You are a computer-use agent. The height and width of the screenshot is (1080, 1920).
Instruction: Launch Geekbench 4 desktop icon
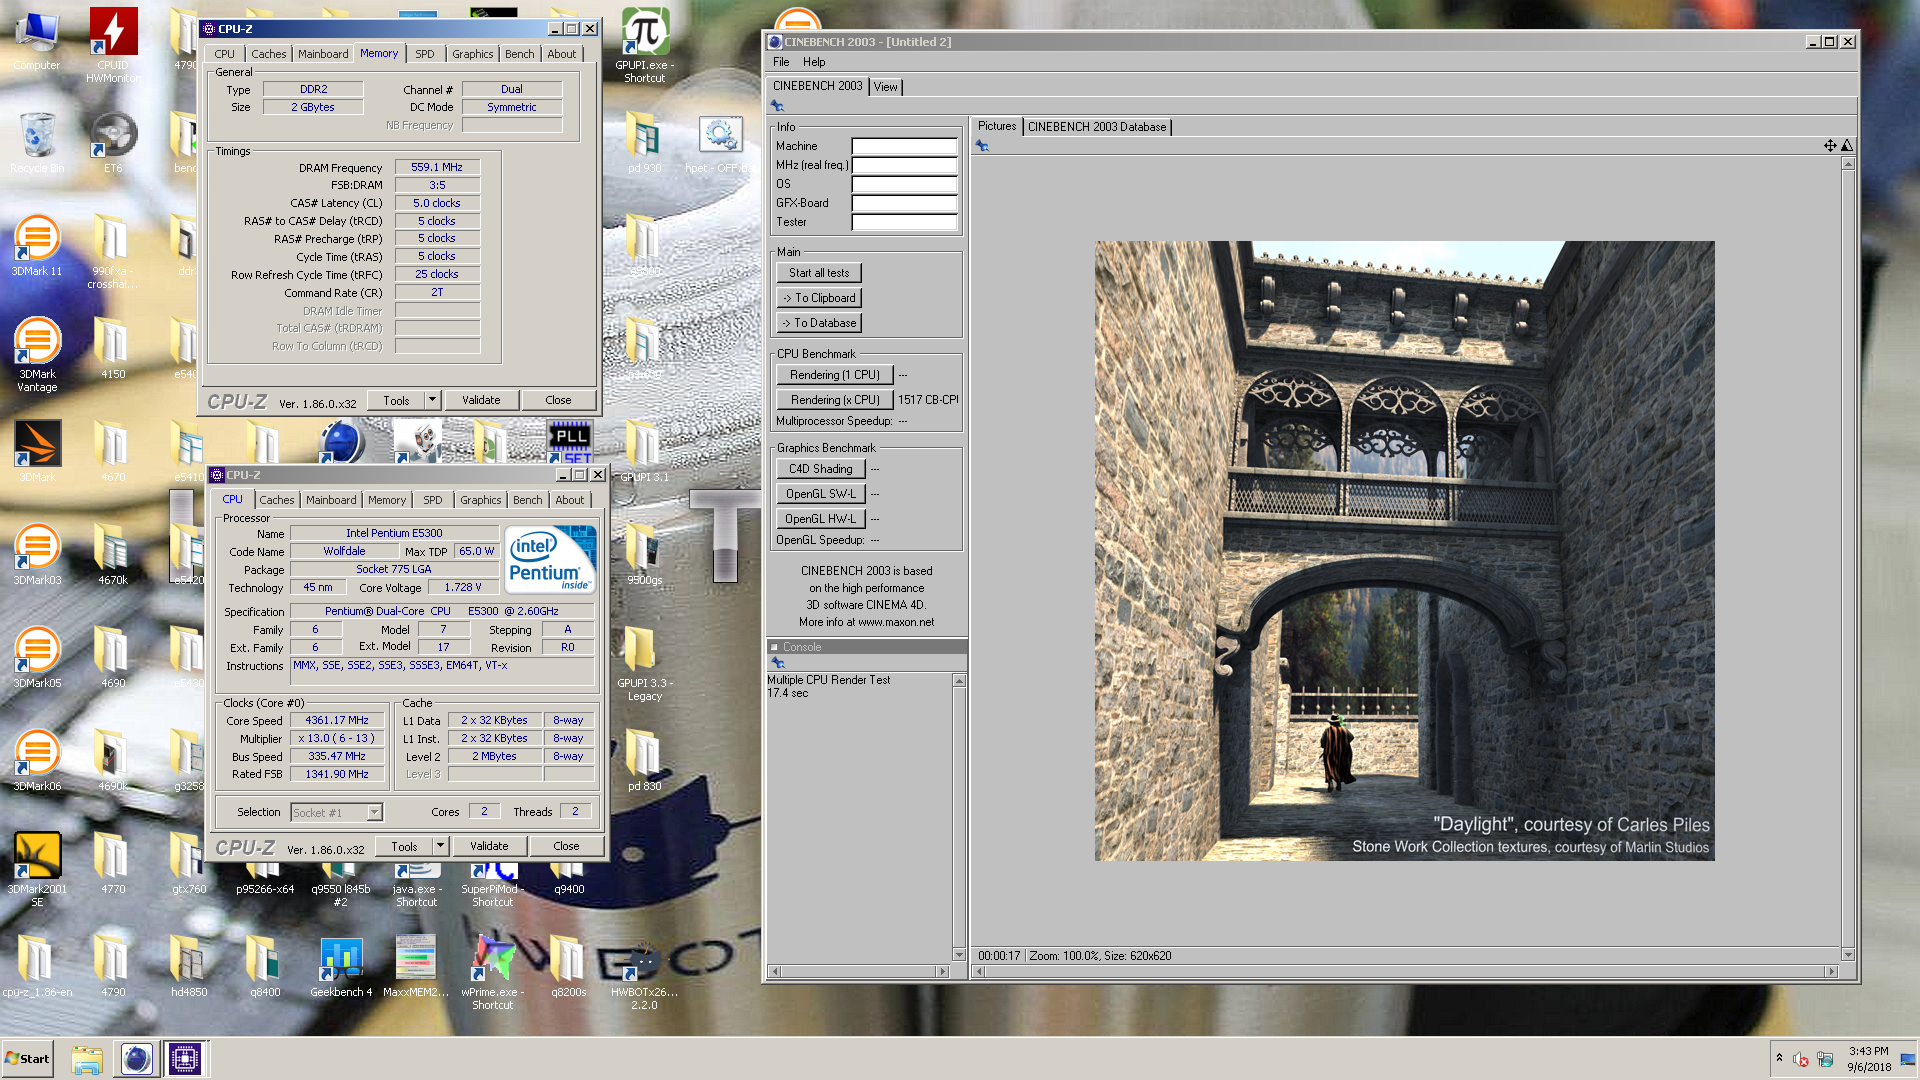tap(341, 968)
